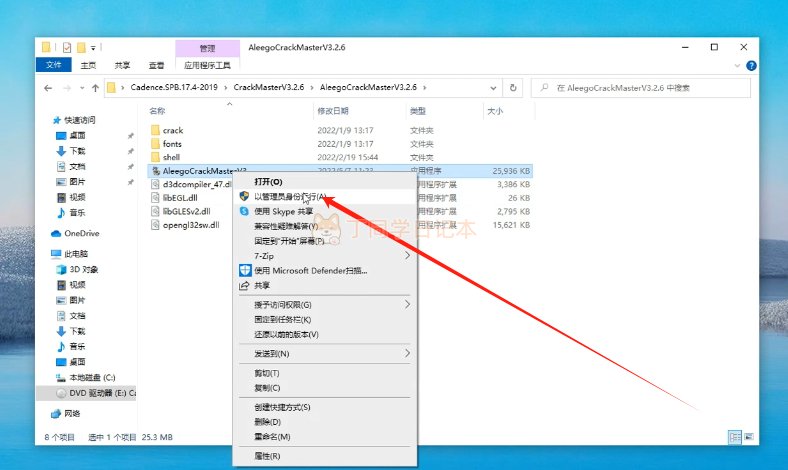Open address bar history dropdown

click(493, 88)
